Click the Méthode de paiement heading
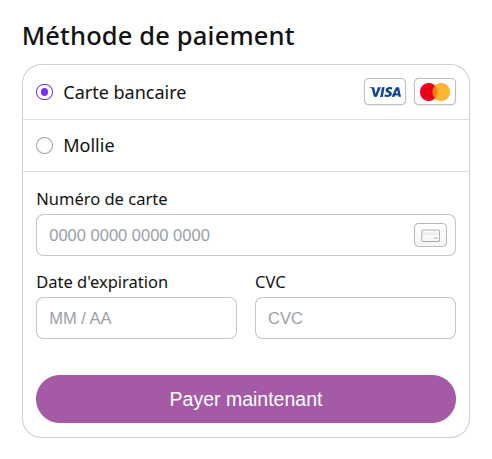The image size is (492, 459). pos(158,37)
